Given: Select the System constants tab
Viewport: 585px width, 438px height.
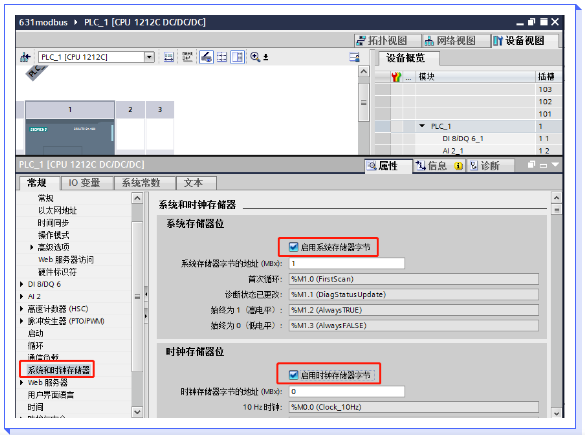Looking at the screenshot, I should pyautogui.click(x=141, y=183).
